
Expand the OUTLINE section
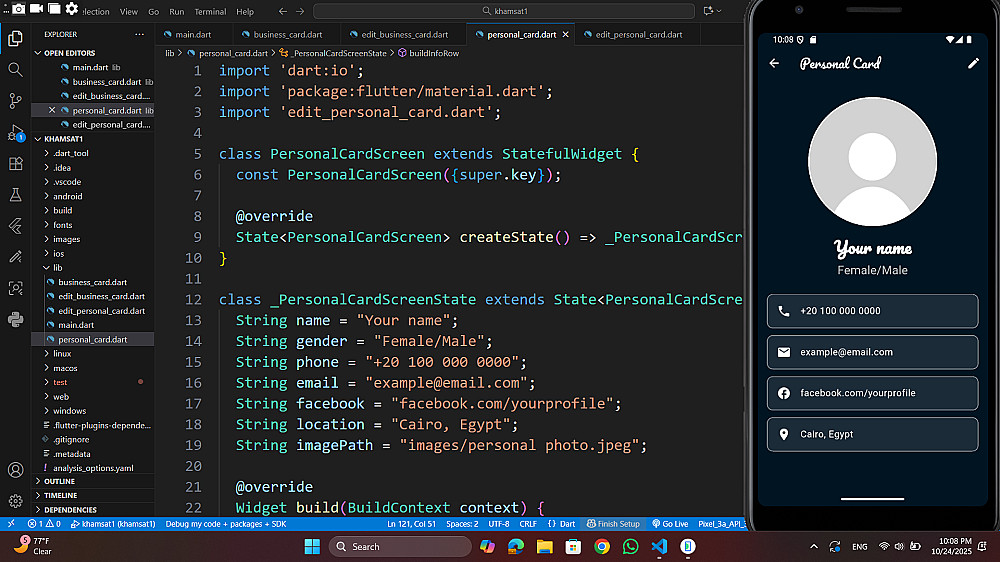(59, 481)
